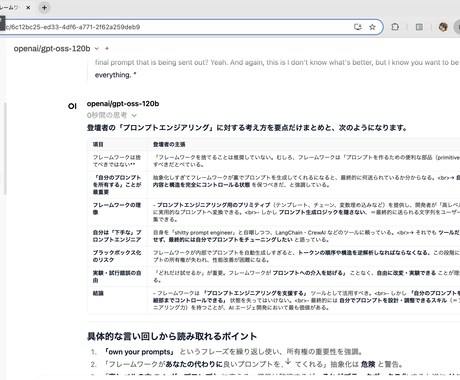The image size is (460, 380).
Task: Click the own your prompts list item
Action: point(233,352)
